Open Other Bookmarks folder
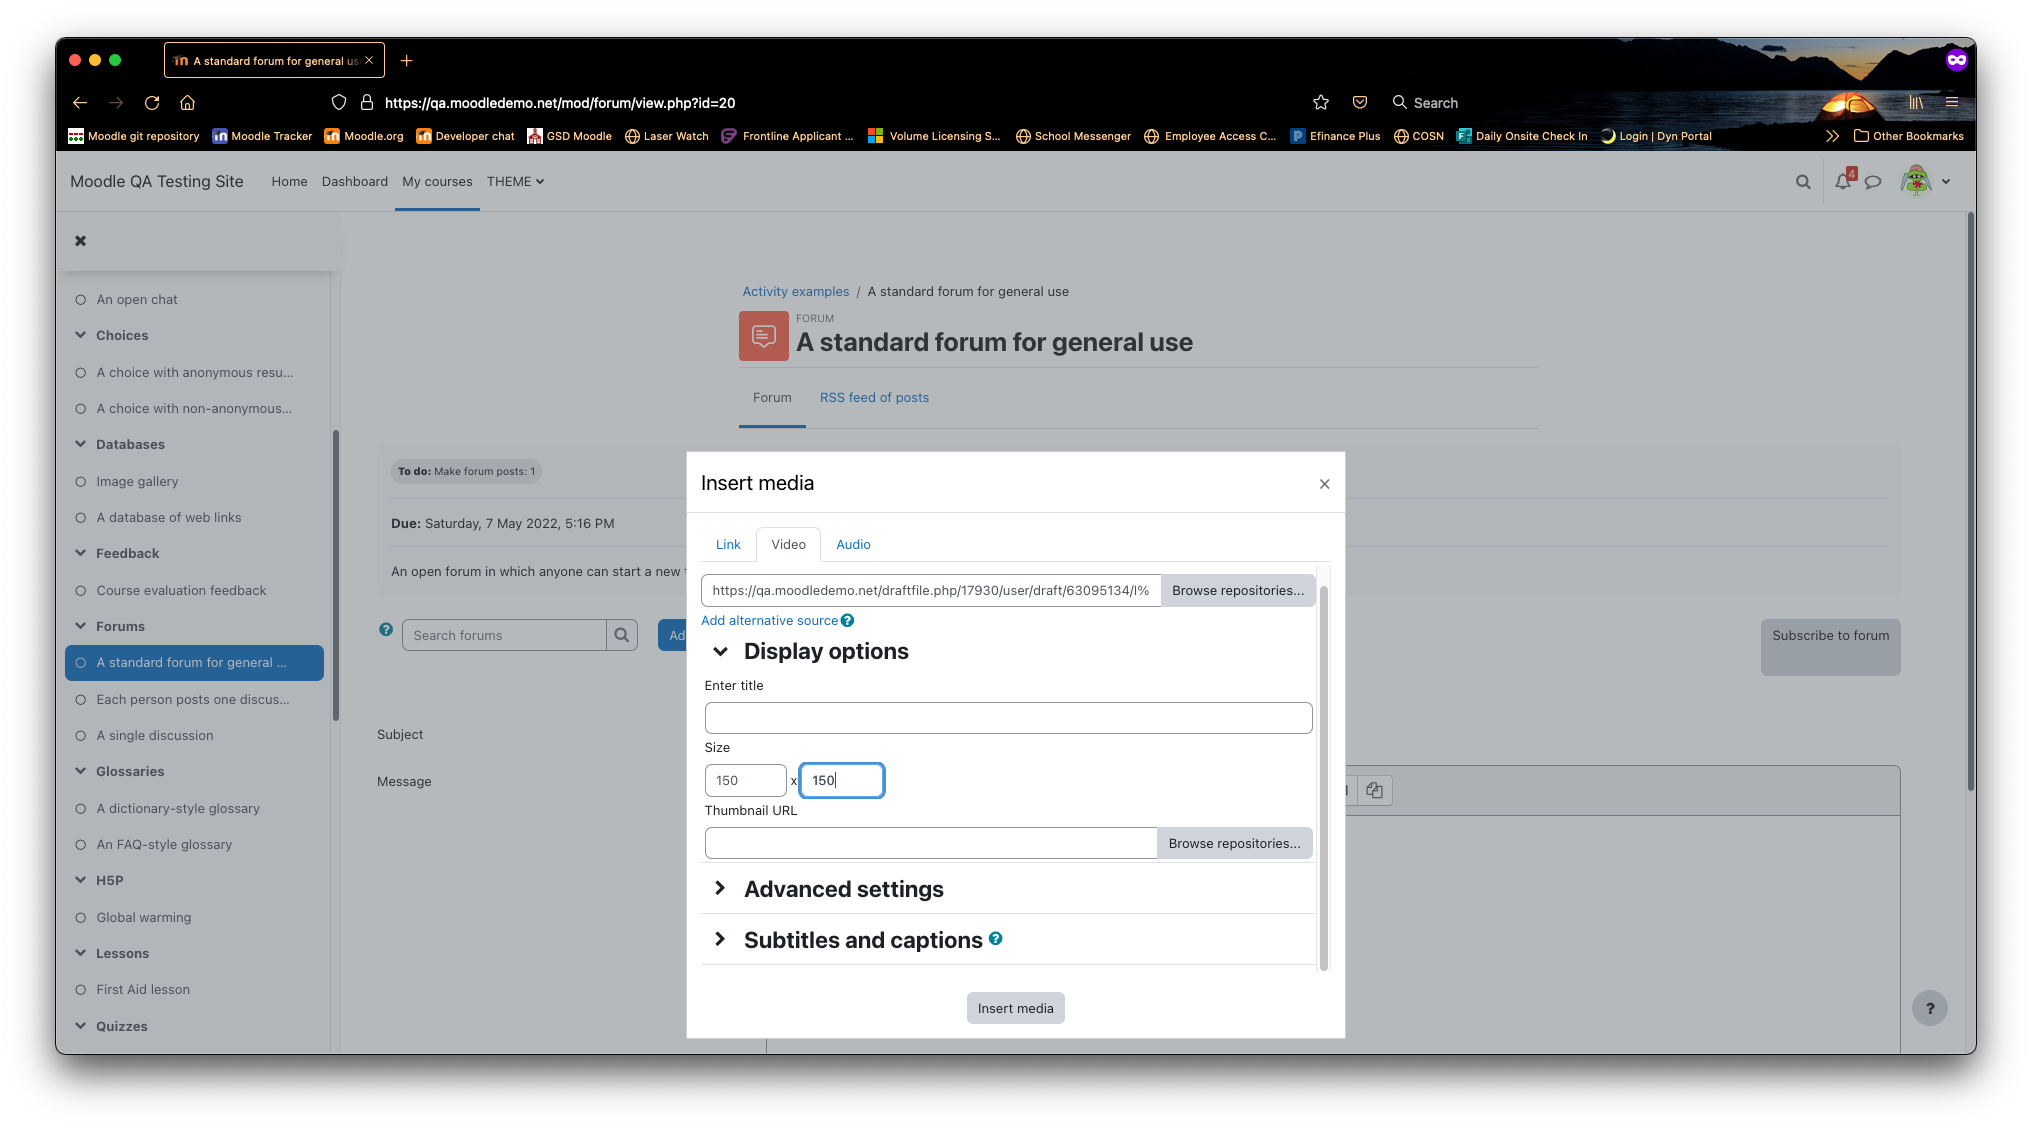 click(1908, 136)
